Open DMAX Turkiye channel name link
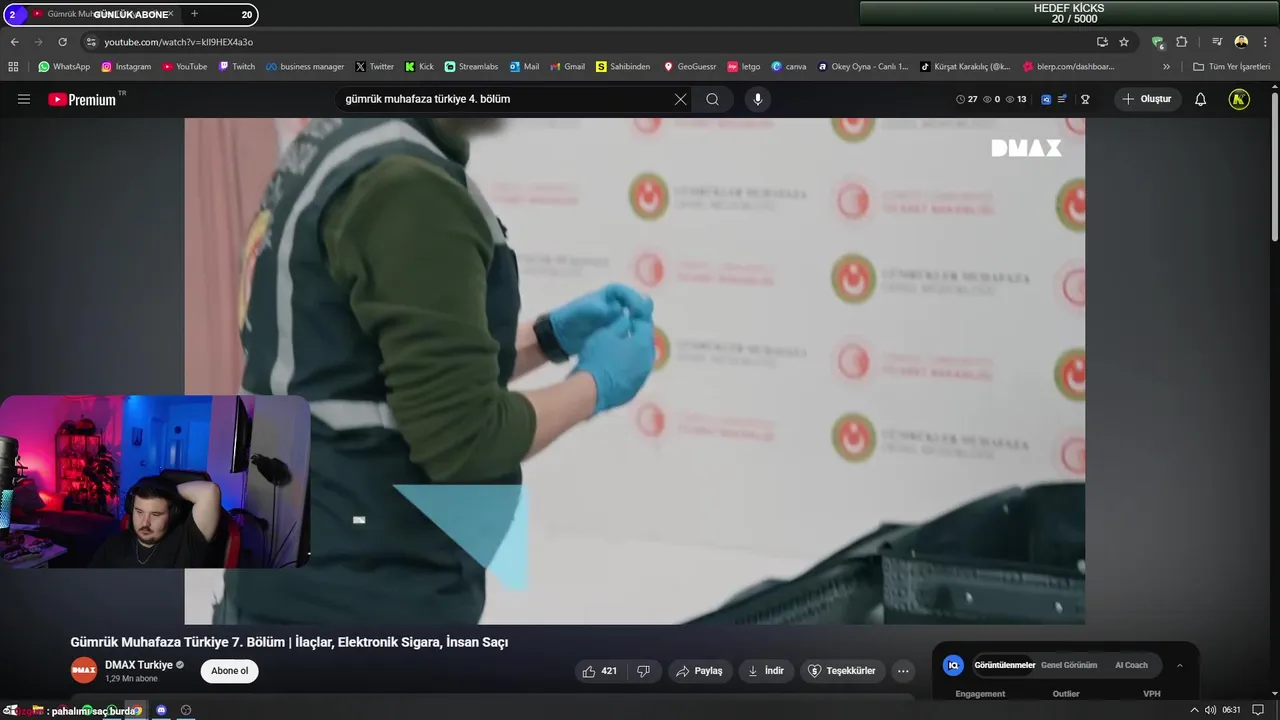The height and width of the screenshot is (720, 1280). point(140,665)
